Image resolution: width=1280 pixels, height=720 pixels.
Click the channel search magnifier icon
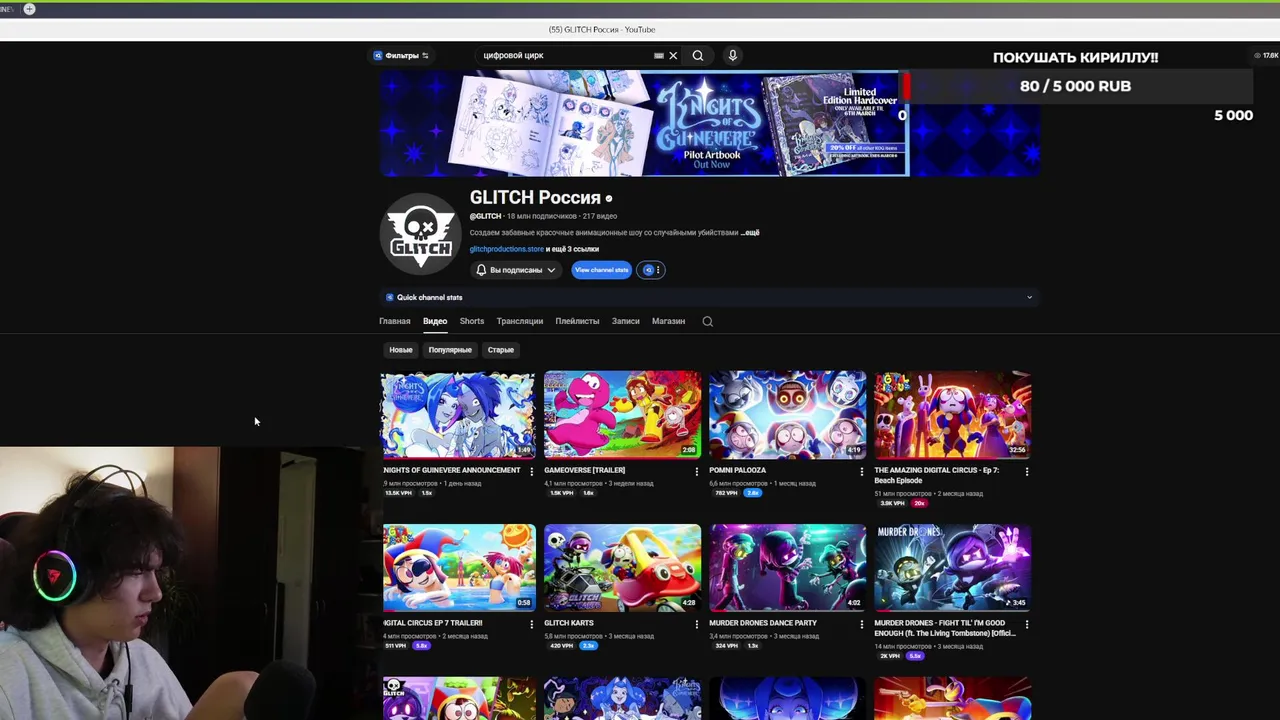[707, 321]
